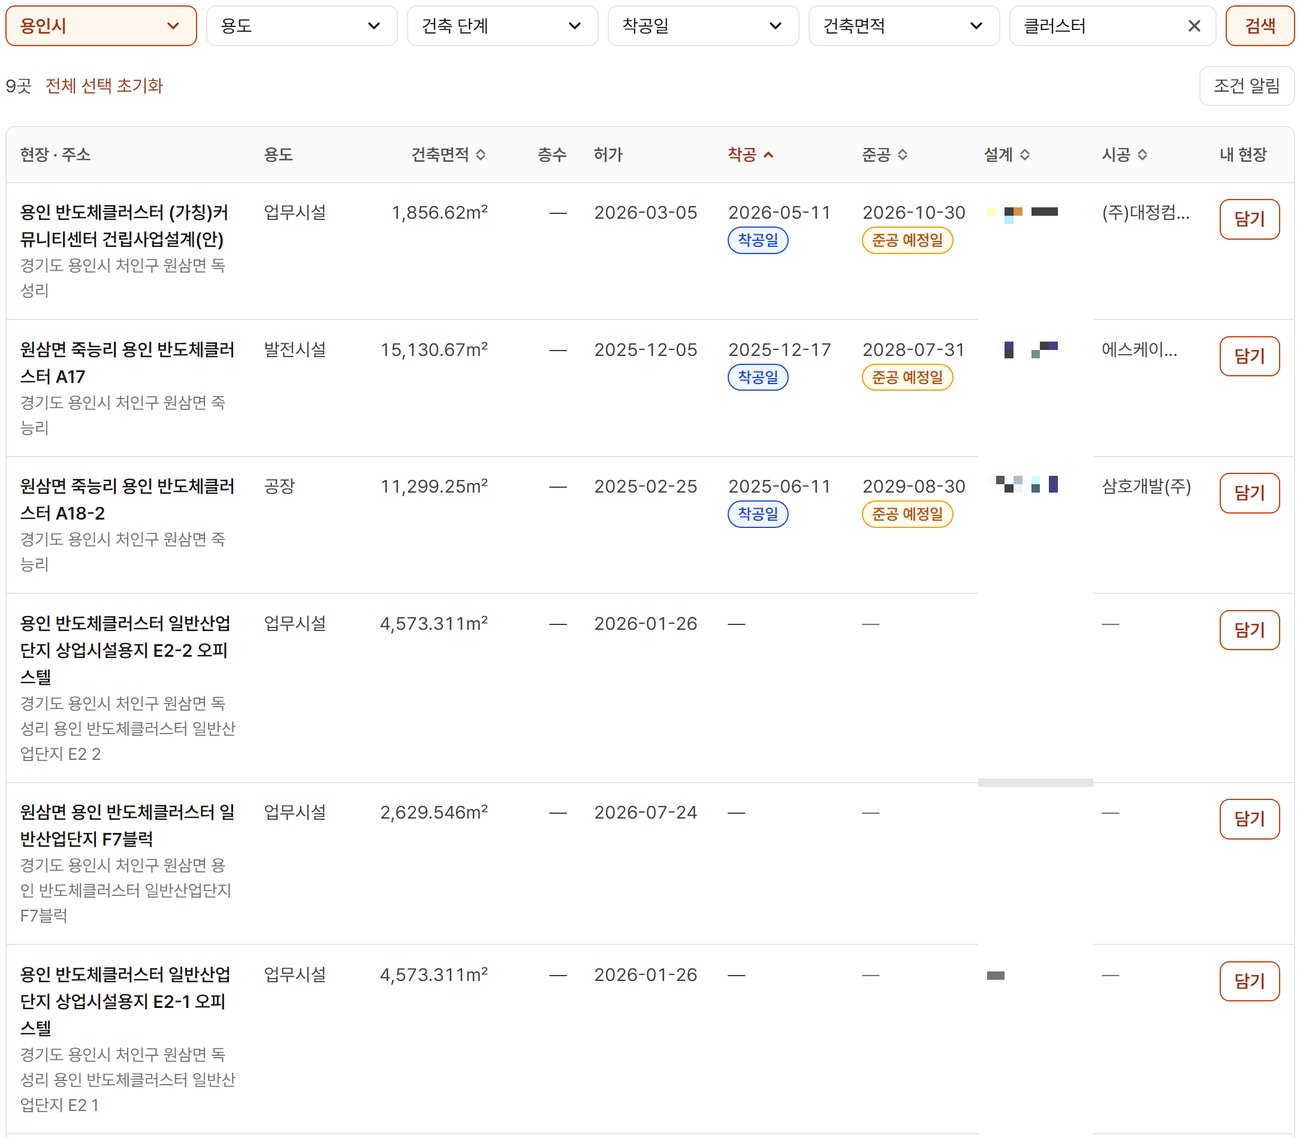
Task: Add E2-1 오피스텔 site with 담기
Action: click(1250, 981)
